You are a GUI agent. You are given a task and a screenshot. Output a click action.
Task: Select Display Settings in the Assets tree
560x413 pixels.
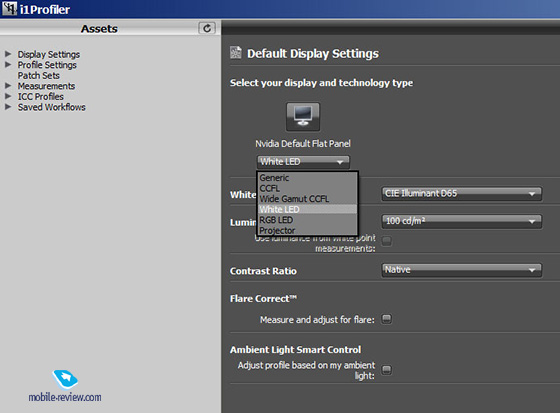(49, 54)
